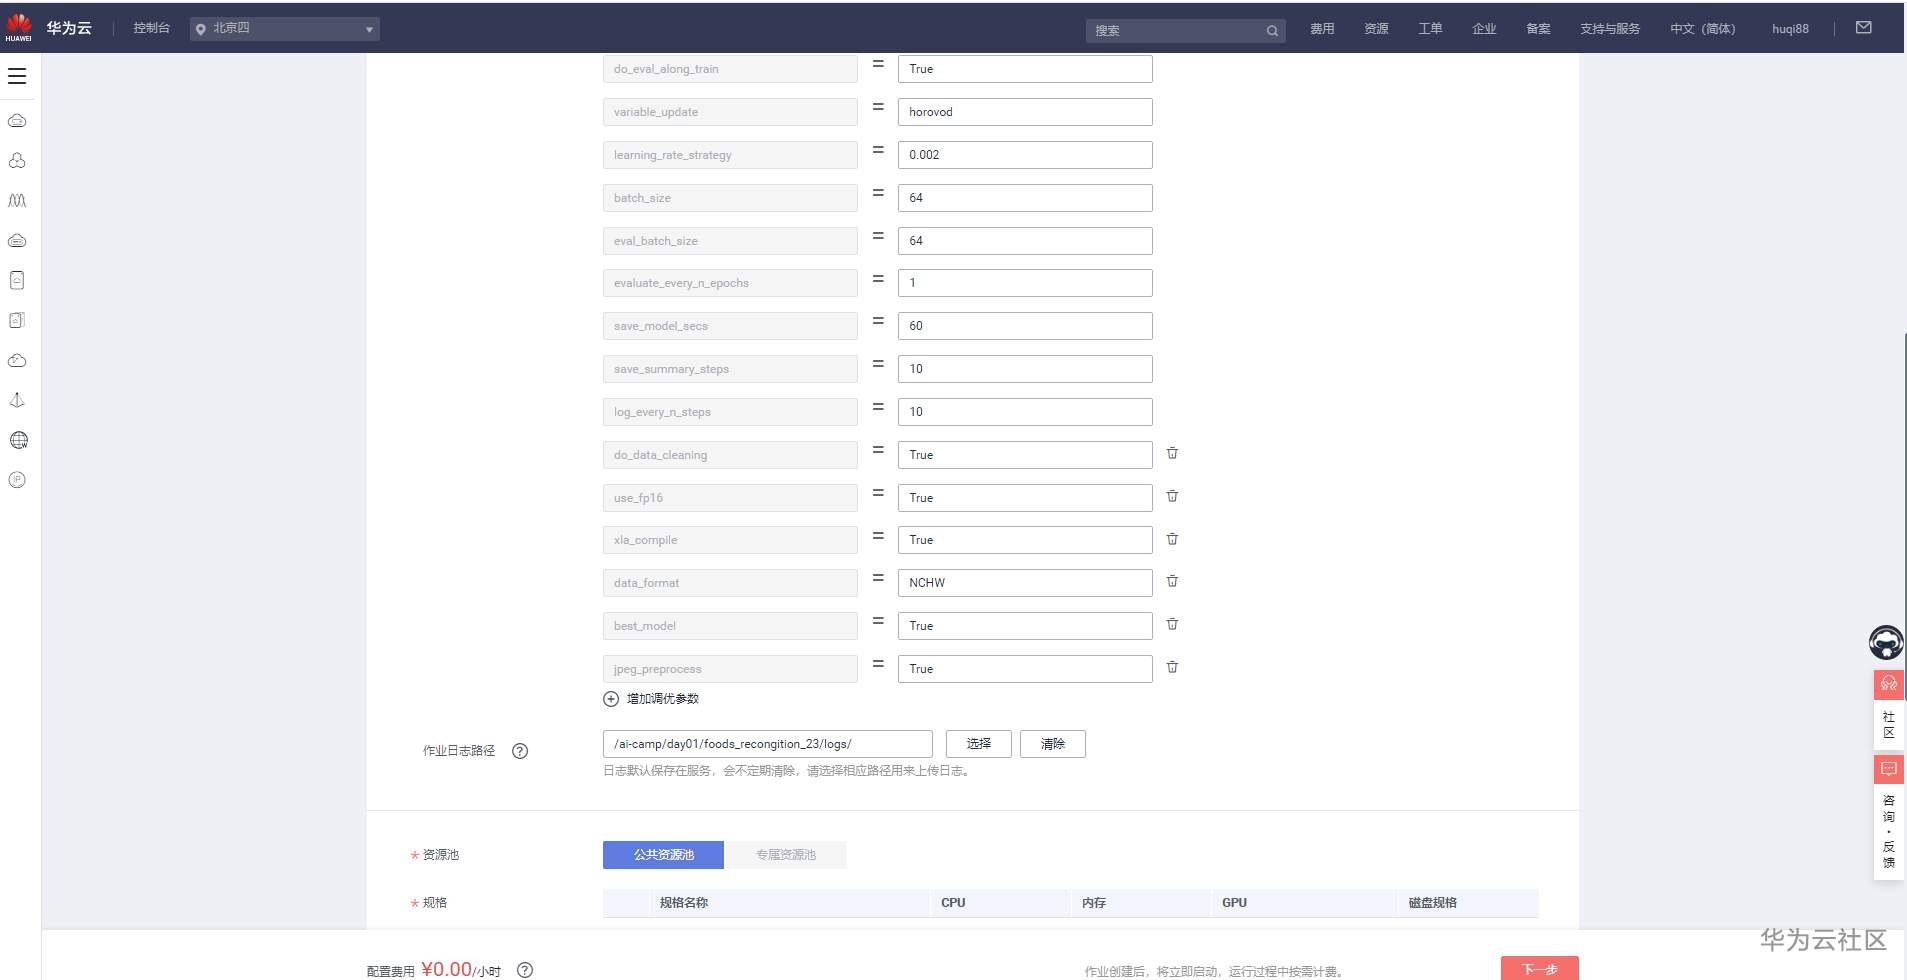The width and height of the screenshot is (1907, 980).
Task: Click 下一步 to proceed
Action: coord(1540,968)
